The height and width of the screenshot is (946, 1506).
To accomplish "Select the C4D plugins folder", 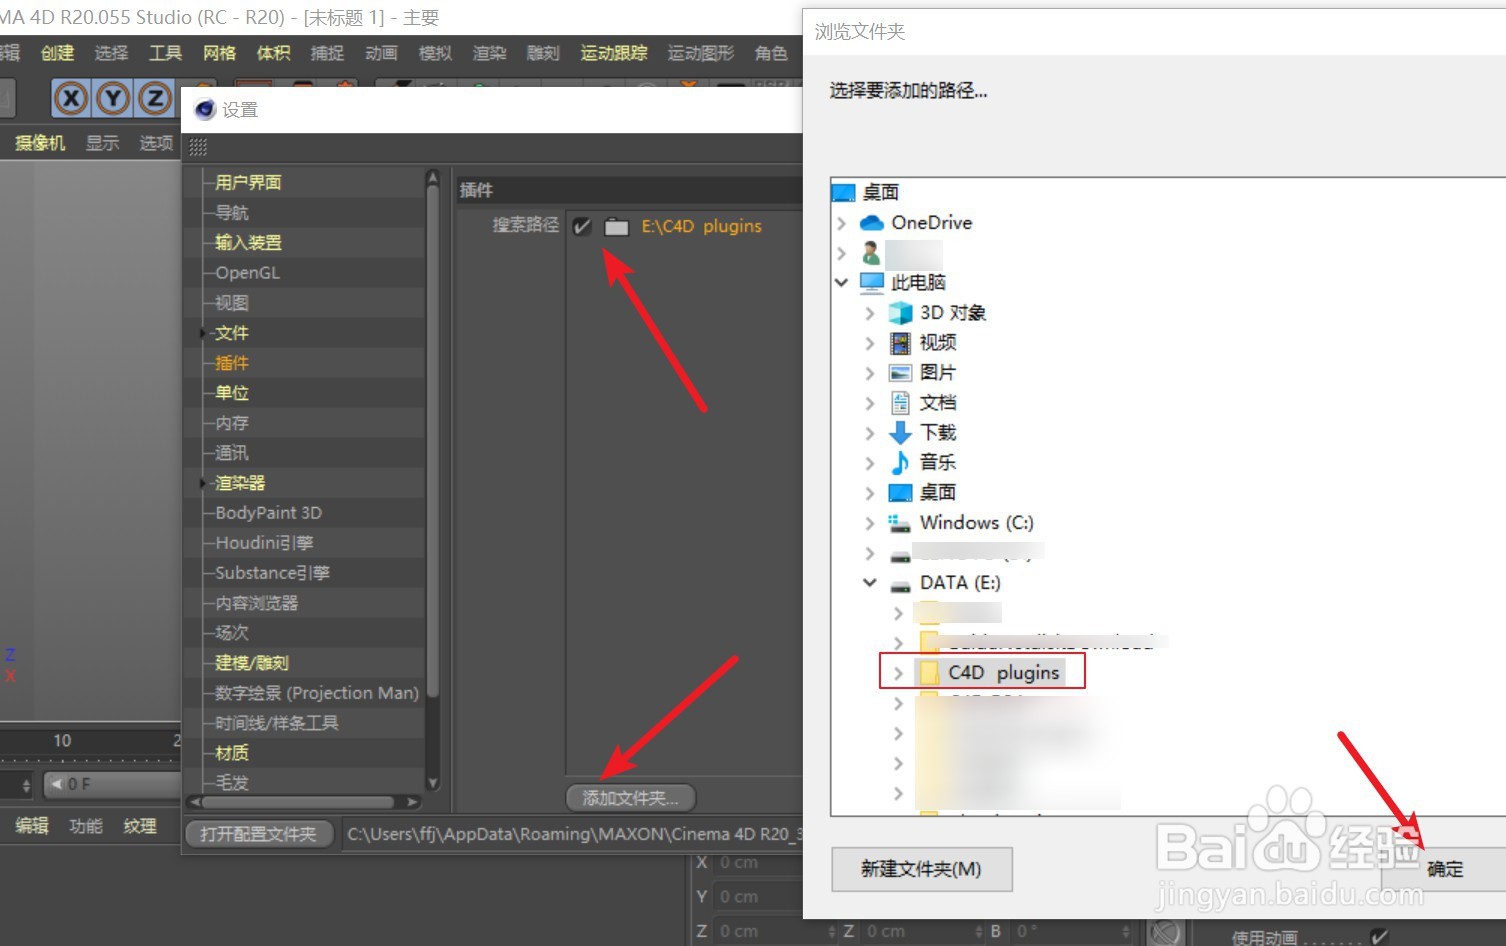I will tap(1004, 673).
